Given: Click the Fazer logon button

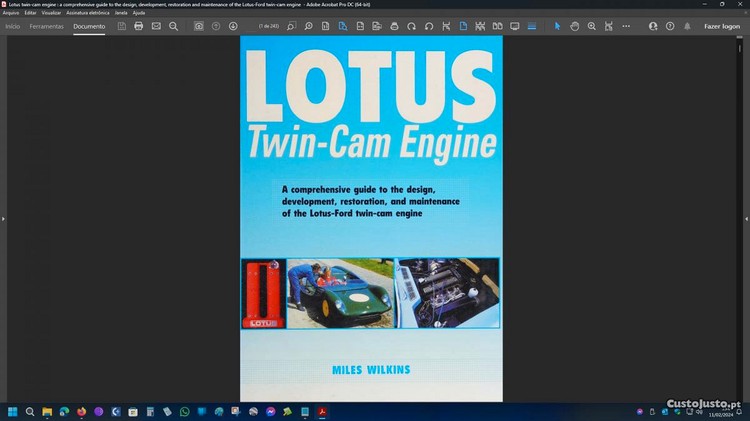Looking at the screenshot, I should [722, 26].
